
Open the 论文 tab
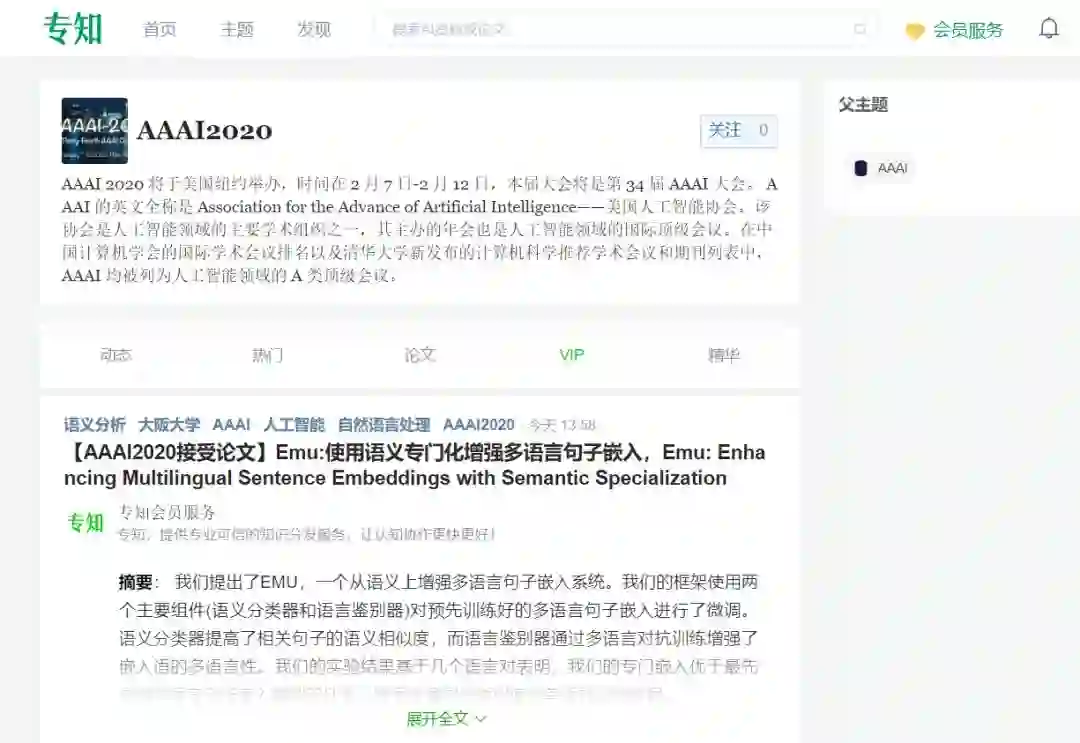419,355
